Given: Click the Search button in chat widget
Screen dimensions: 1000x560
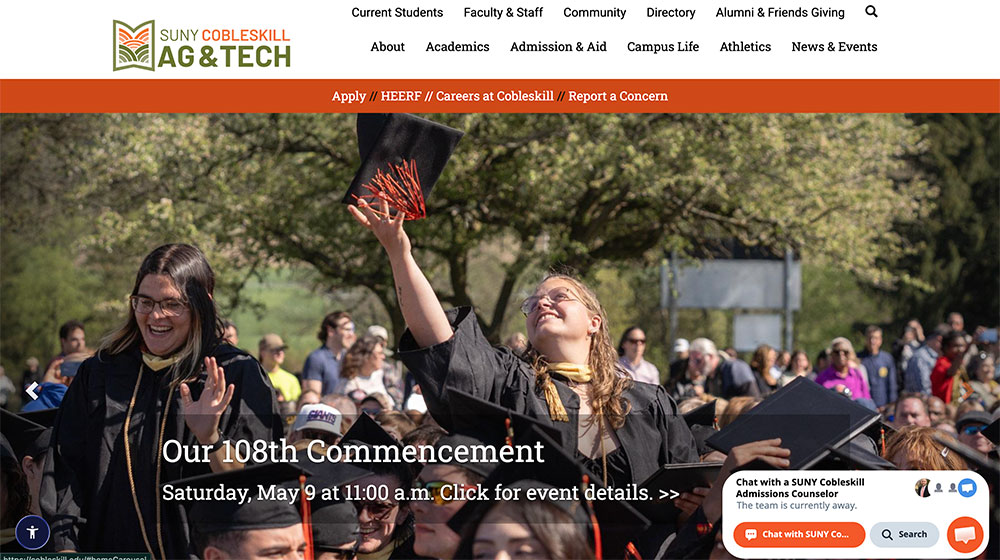Looking at the screenshot, I should click(x=904, y=534).
